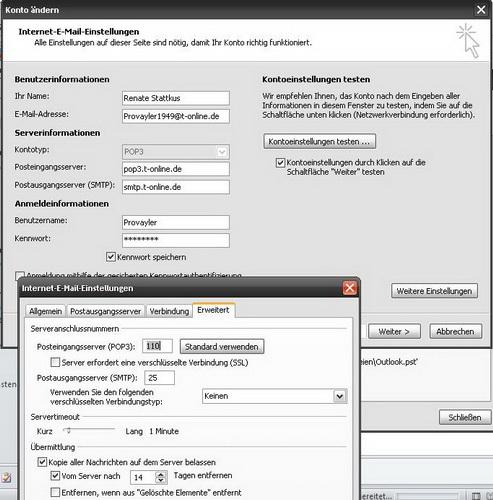Image resolution: width=493 pixels, height=500 pixels.
Task: Click the days field showing 14
Action: click(x=143, y=478)
